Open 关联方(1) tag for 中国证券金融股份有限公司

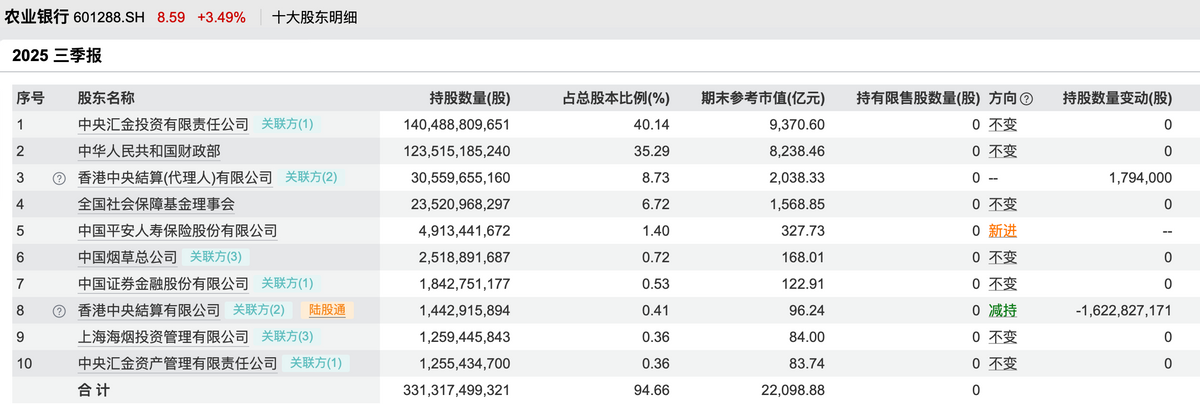click(x=287, y=284)
